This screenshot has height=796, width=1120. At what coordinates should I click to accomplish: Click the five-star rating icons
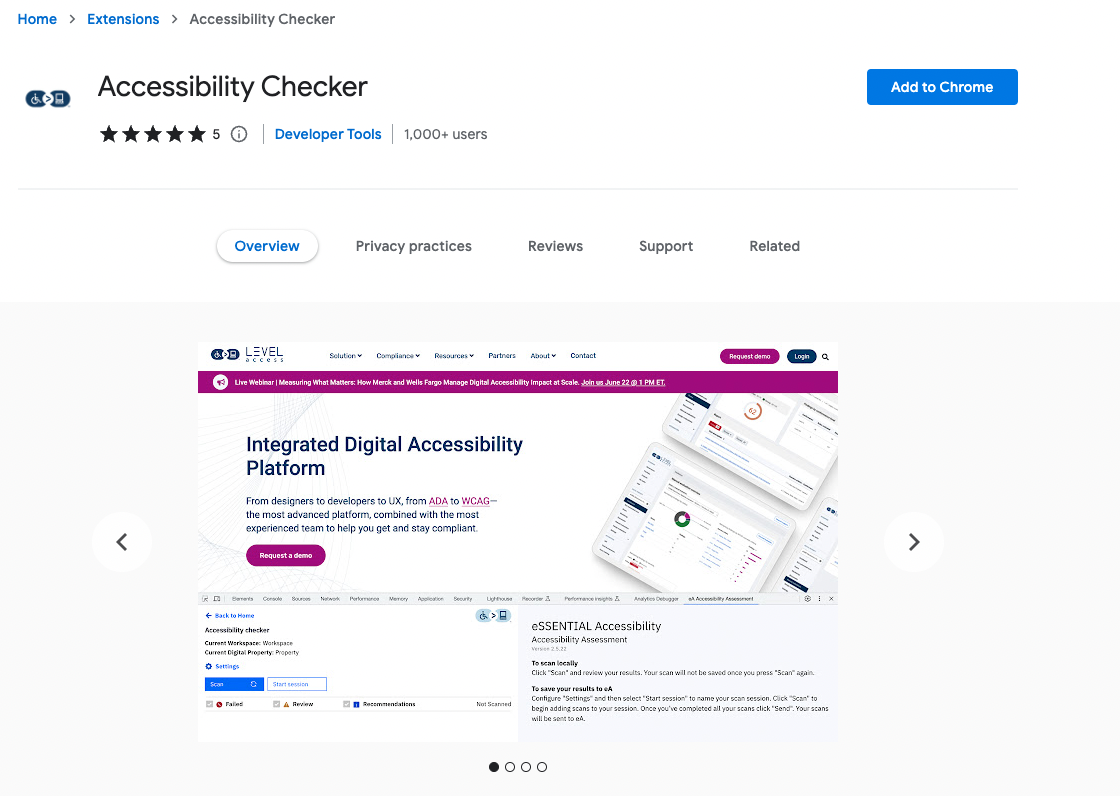click(x=153, y=134)
